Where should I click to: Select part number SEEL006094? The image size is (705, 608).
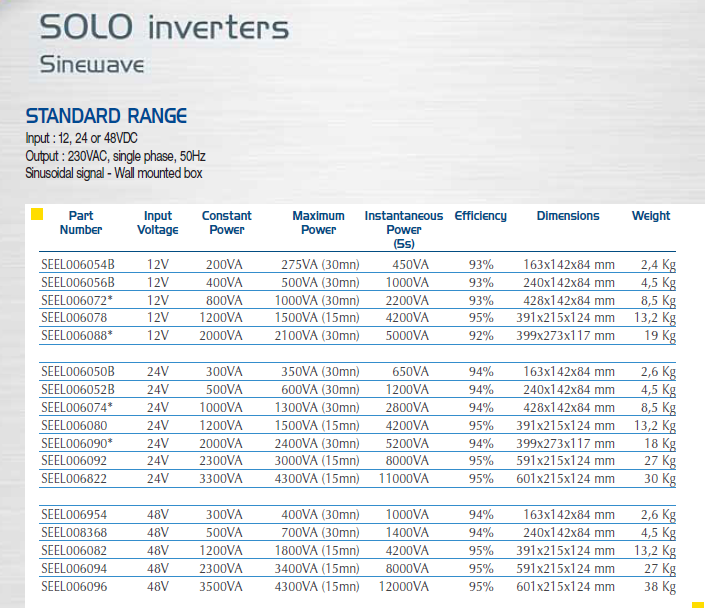[74, 568]
